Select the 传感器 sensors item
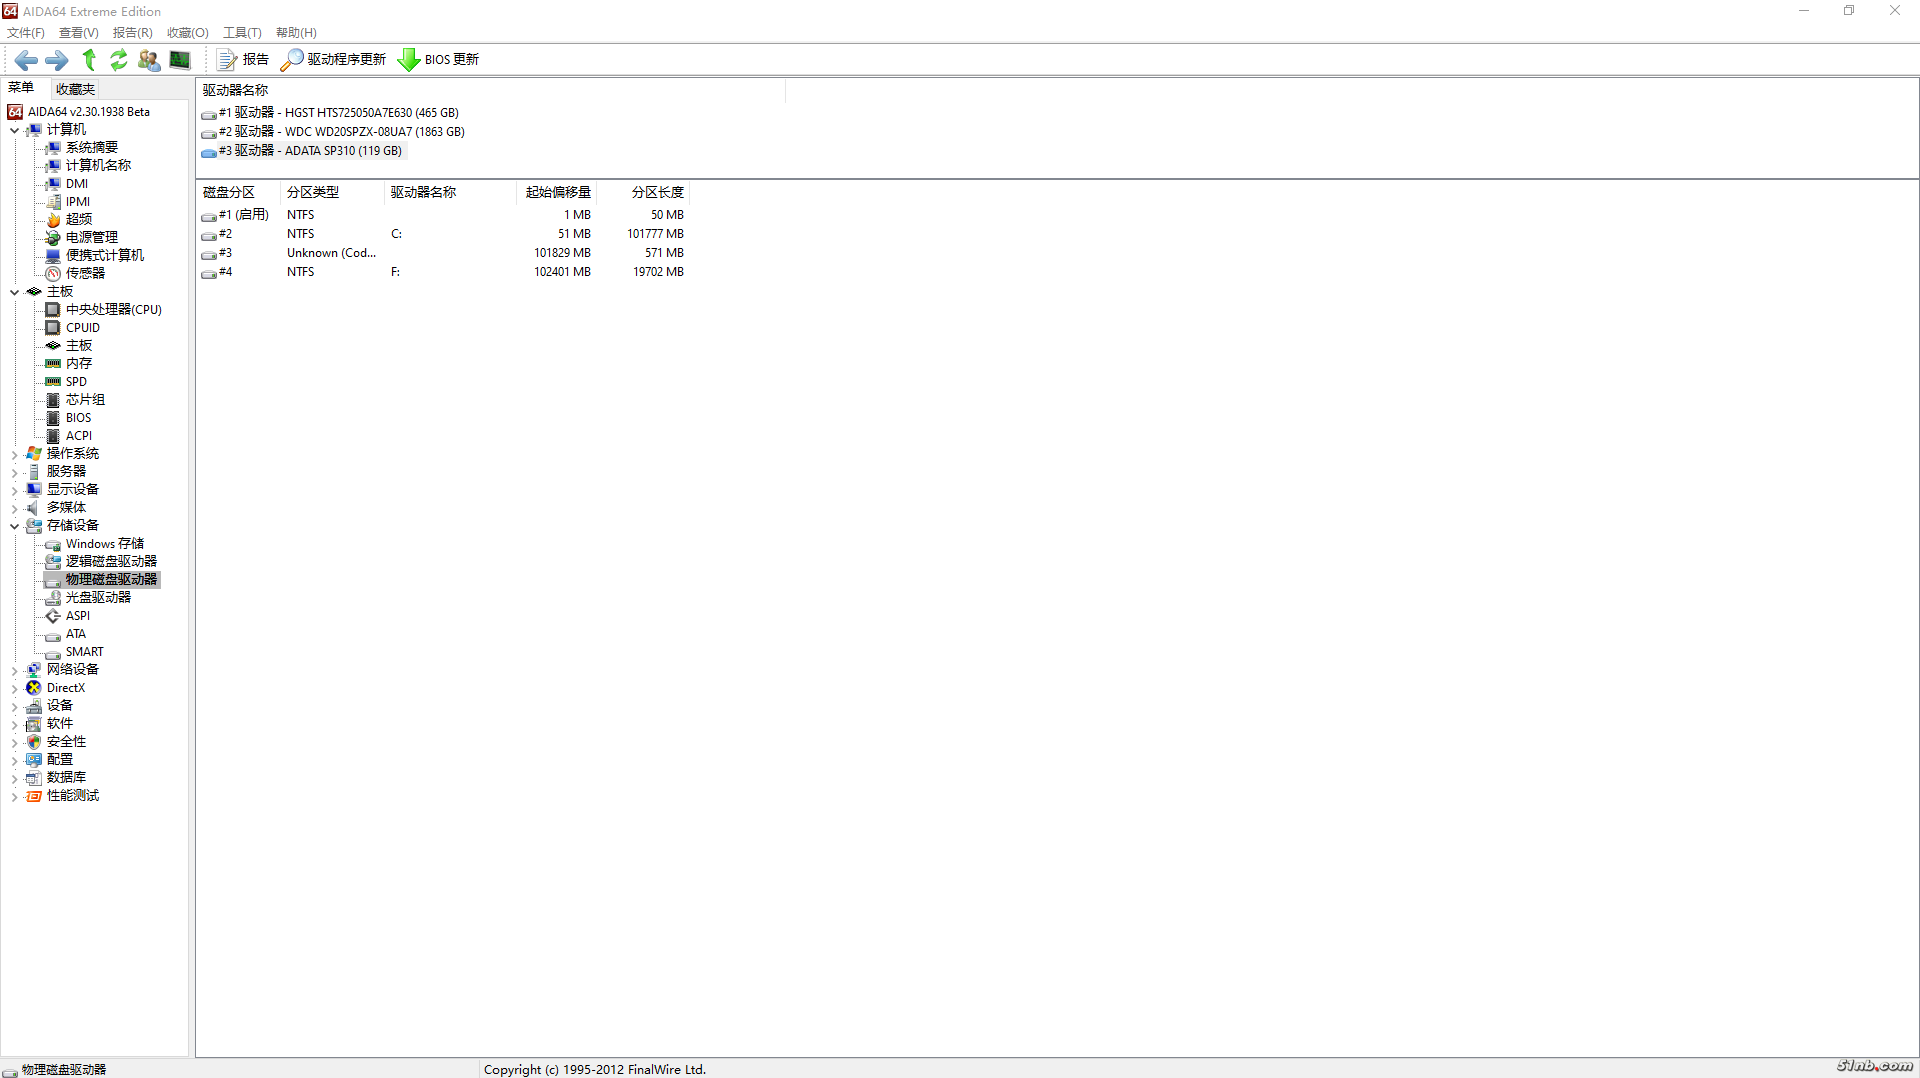 pos(84,273)
